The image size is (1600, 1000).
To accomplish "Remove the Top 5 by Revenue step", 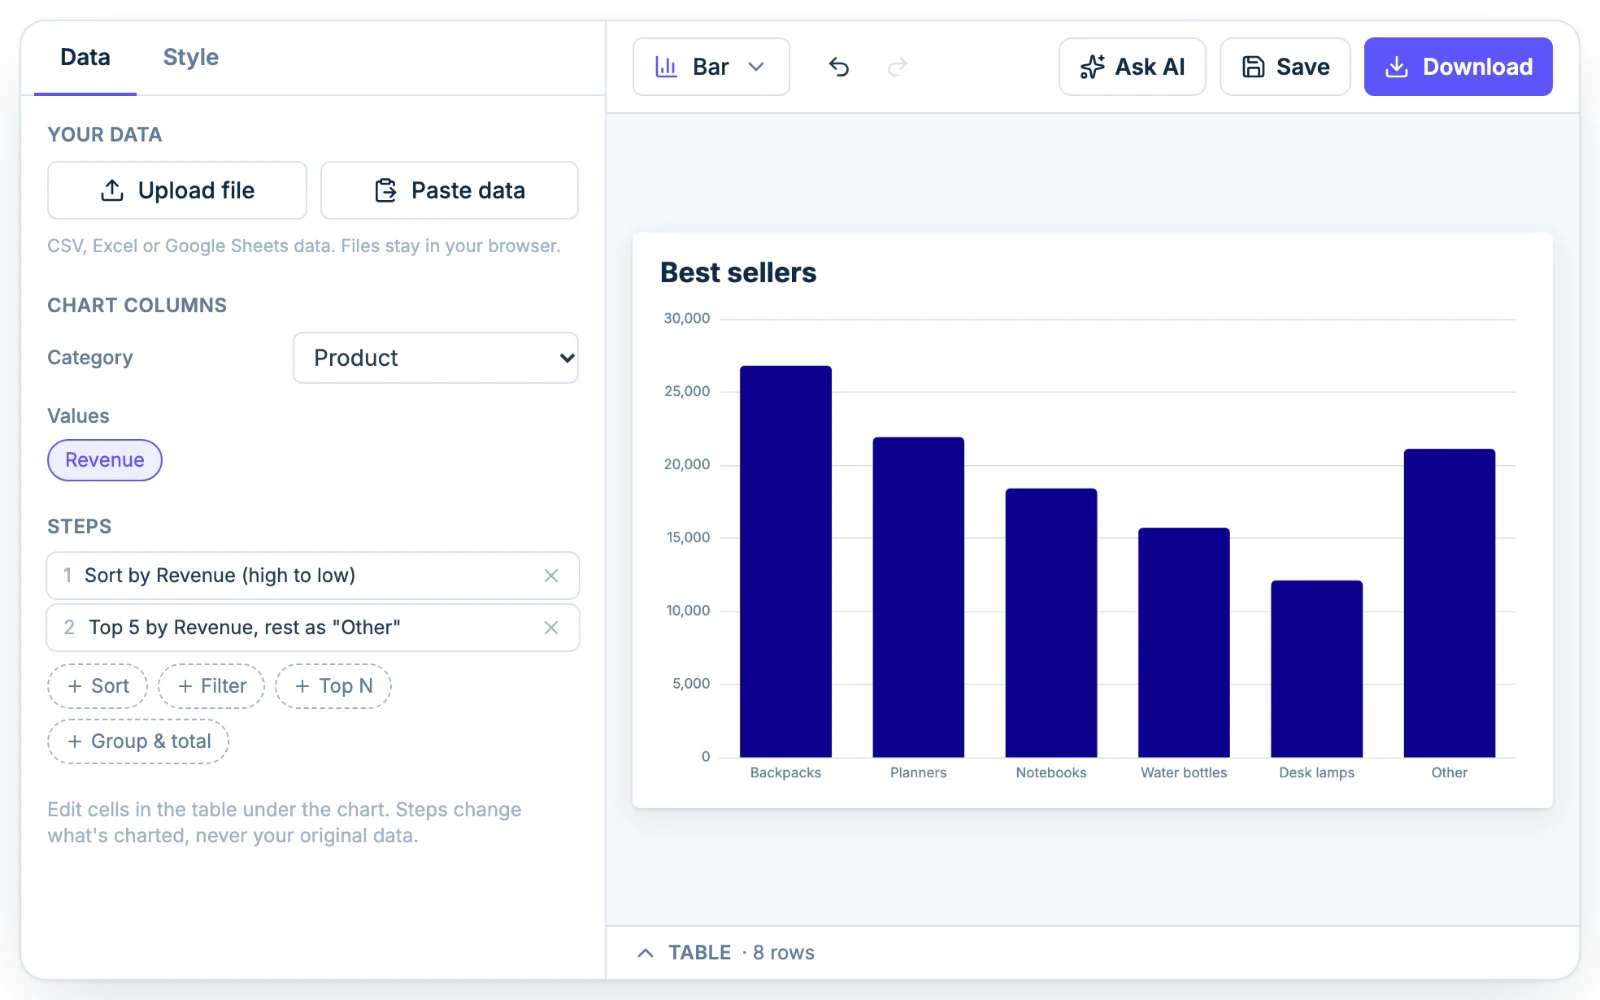I will click(x=551, y=628).
